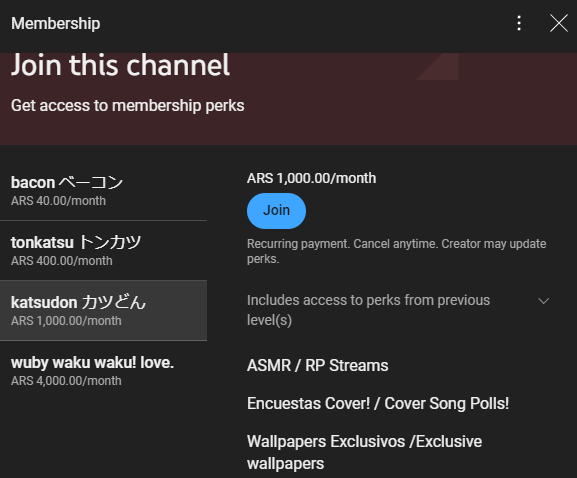Click the Encuestas Cover! / Cover Song Polls! perk

click(378, 403)
